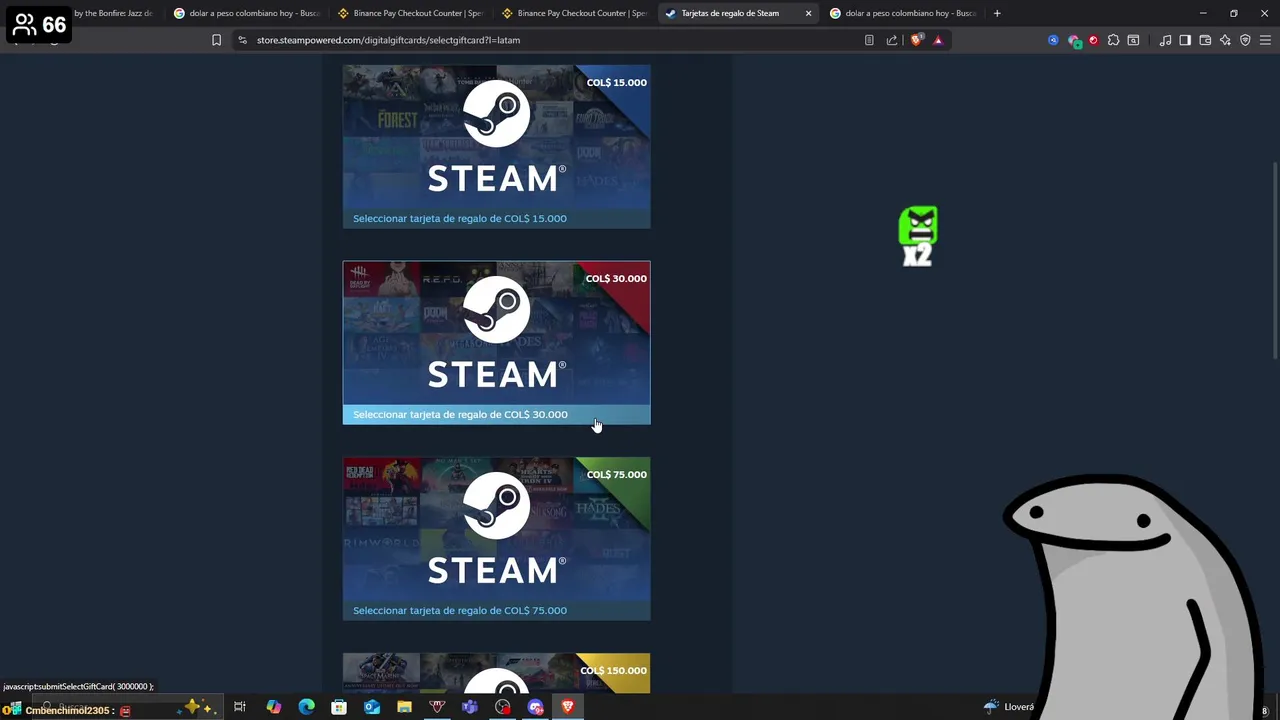Click the viewer count 66 overlay
This screenshot has width=1280, height=720.
(40, 25)
